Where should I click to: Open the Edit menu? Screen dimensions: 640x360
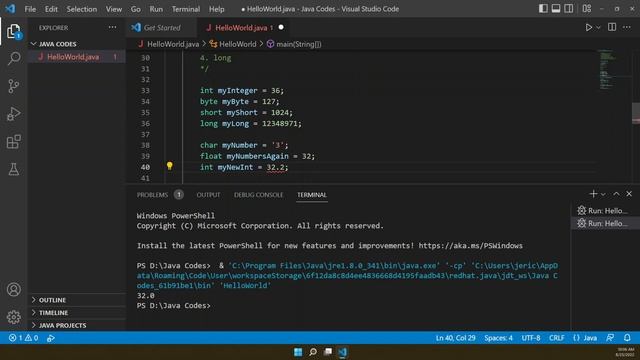click(x=51, y=9)
